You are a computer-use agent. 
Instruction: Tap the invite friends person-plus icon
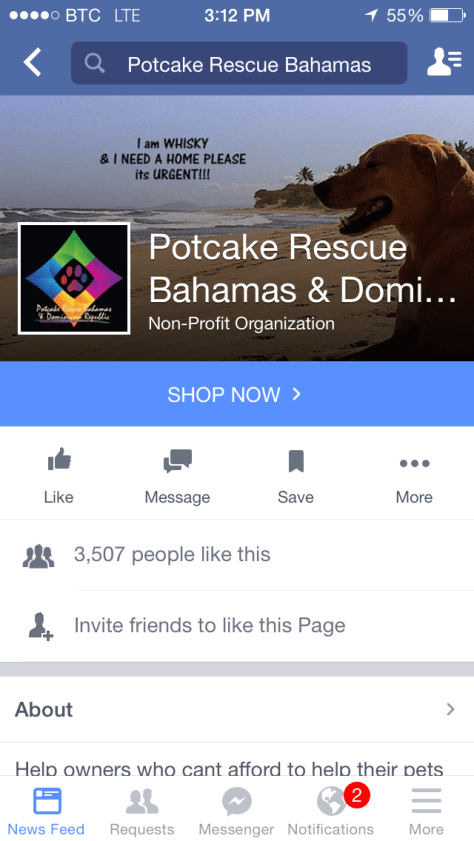tap(40, 626)
